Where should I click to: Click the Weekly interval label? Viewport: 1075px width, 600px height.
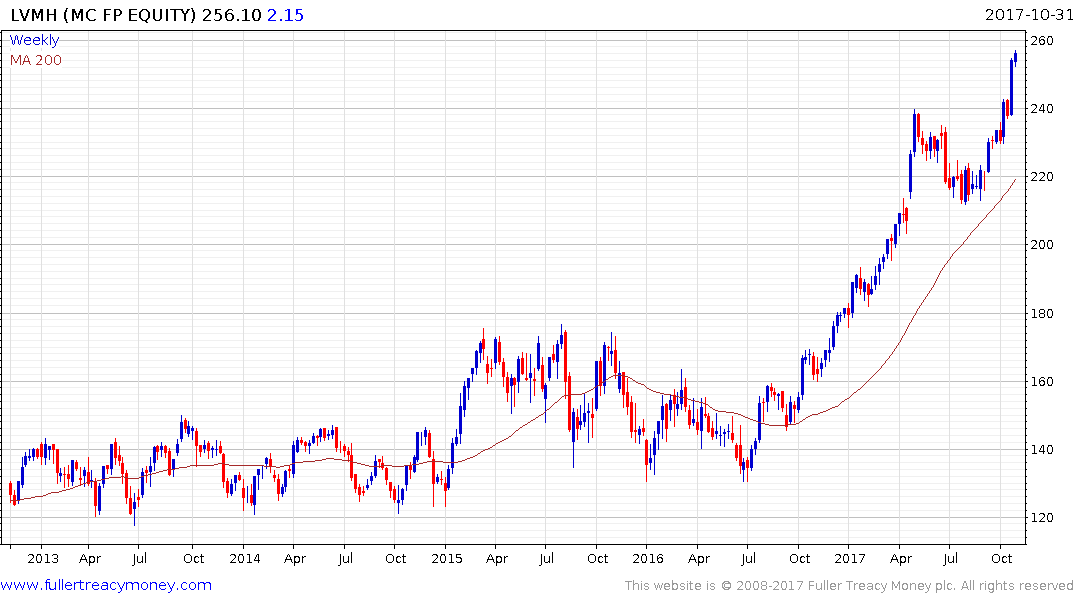point(34,40)
